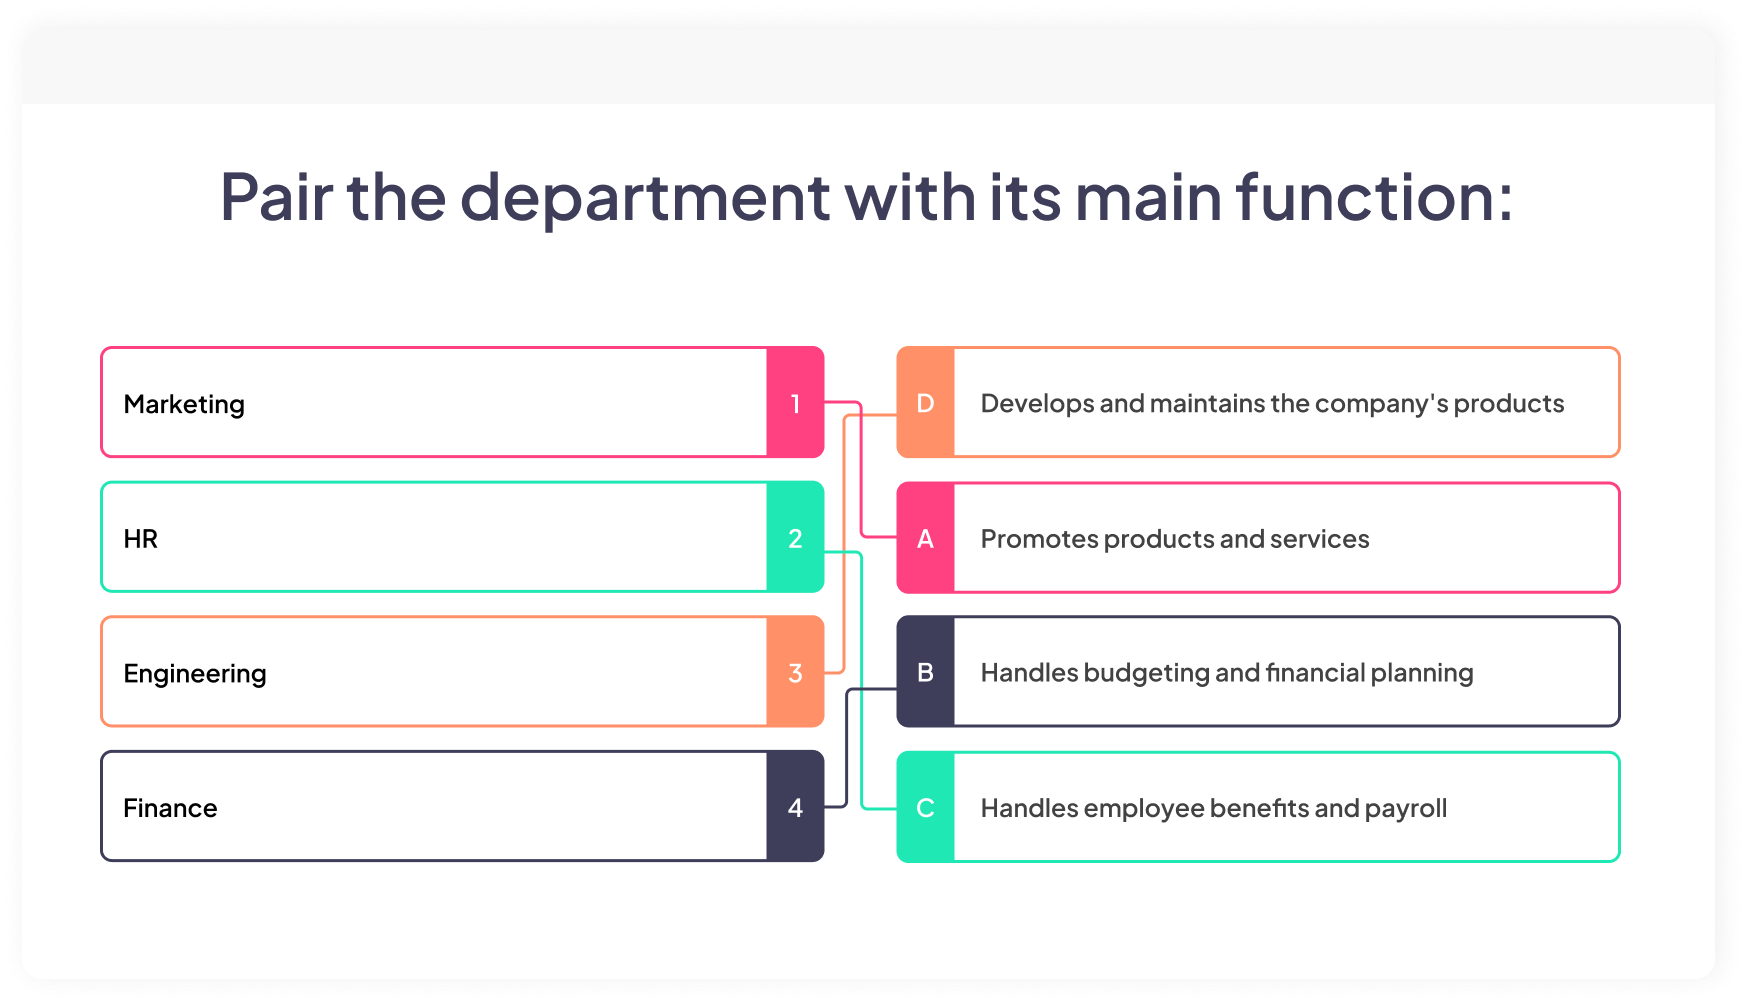1747x1003 pixels.
Task: Select the Engineering department card
Action: click(x=462, y=671)
